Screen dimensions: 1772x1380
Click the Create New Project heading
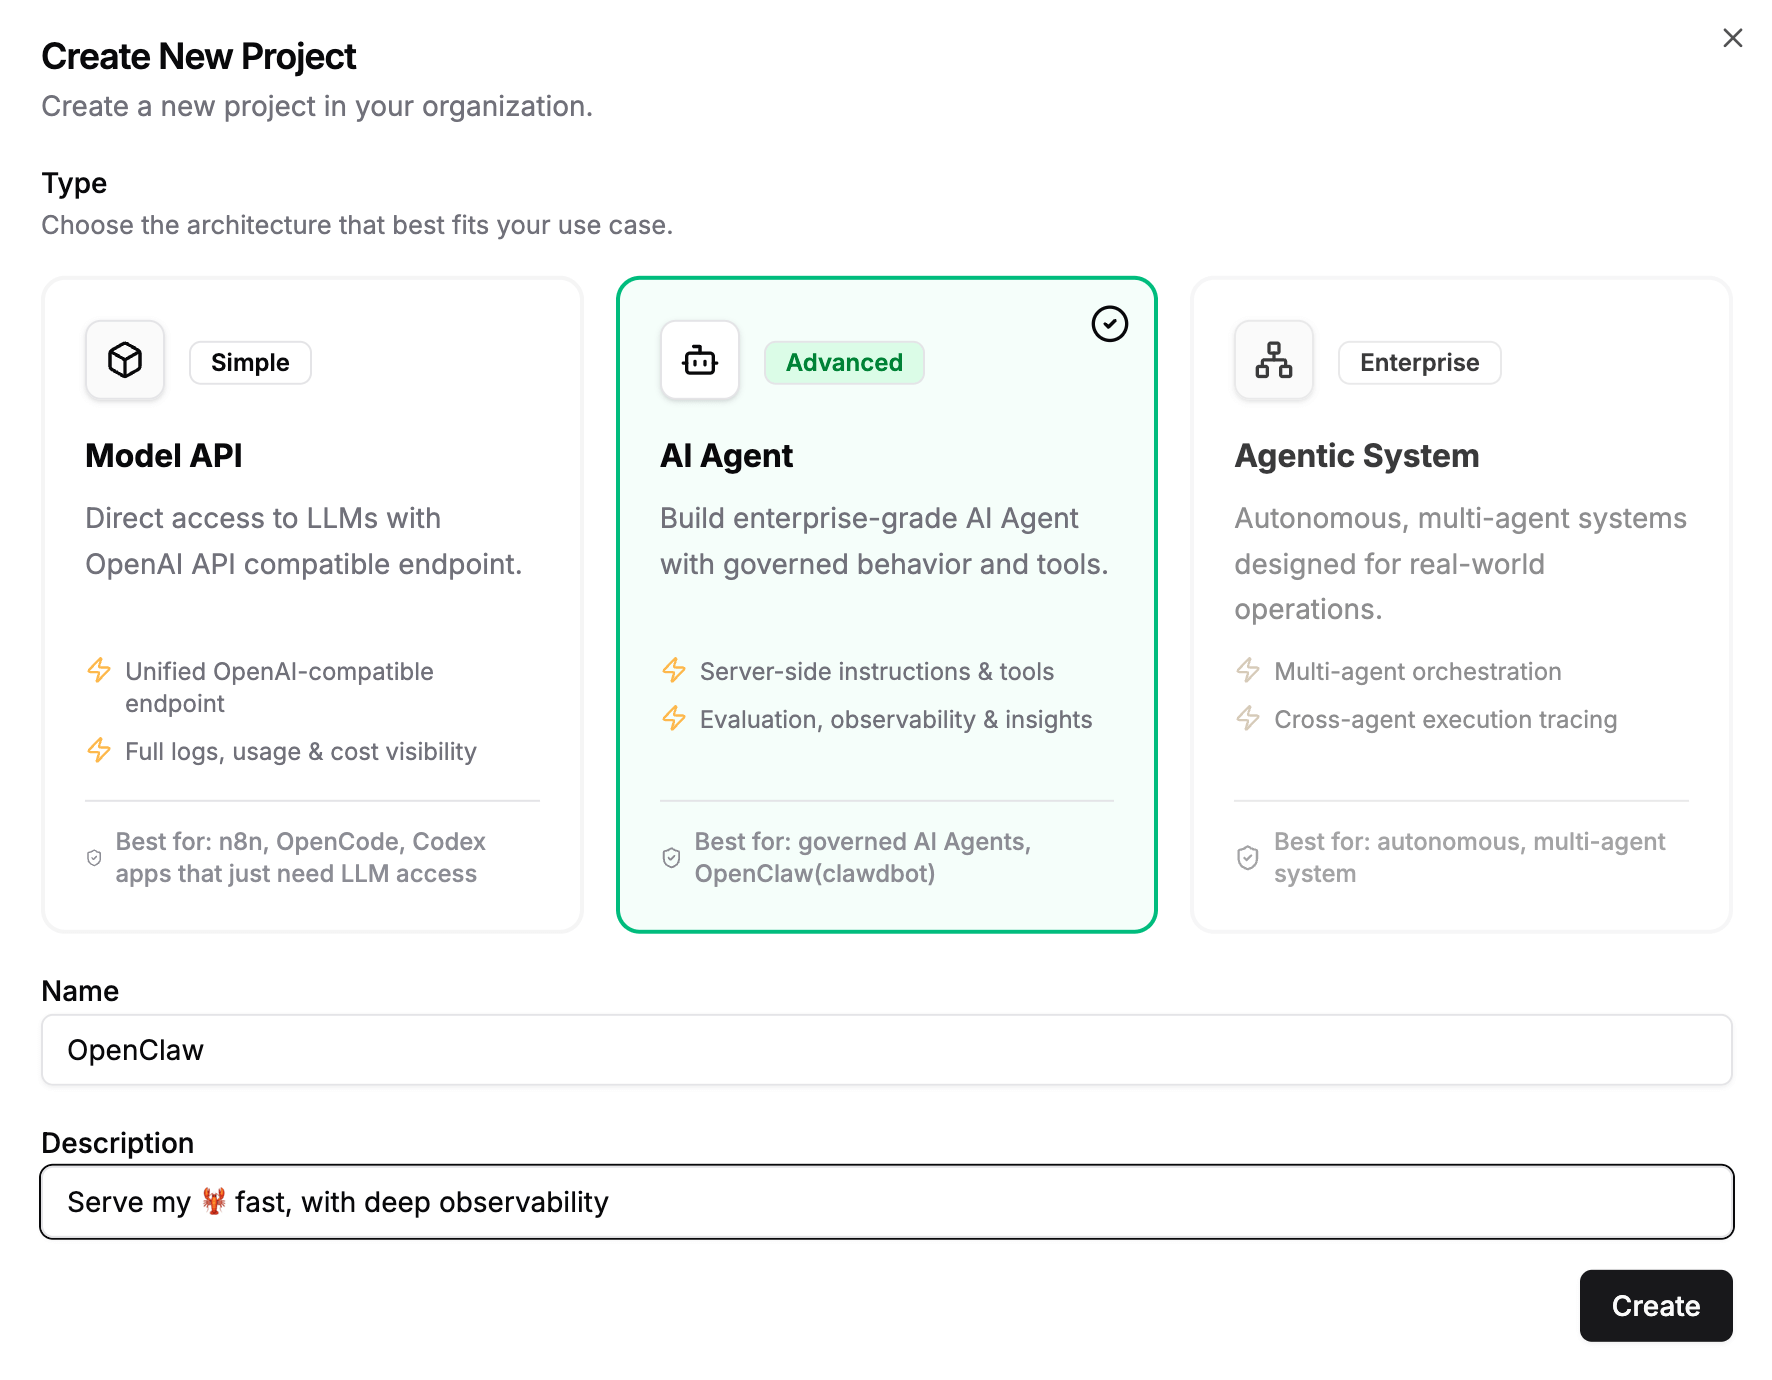click(x=198, y=56)
